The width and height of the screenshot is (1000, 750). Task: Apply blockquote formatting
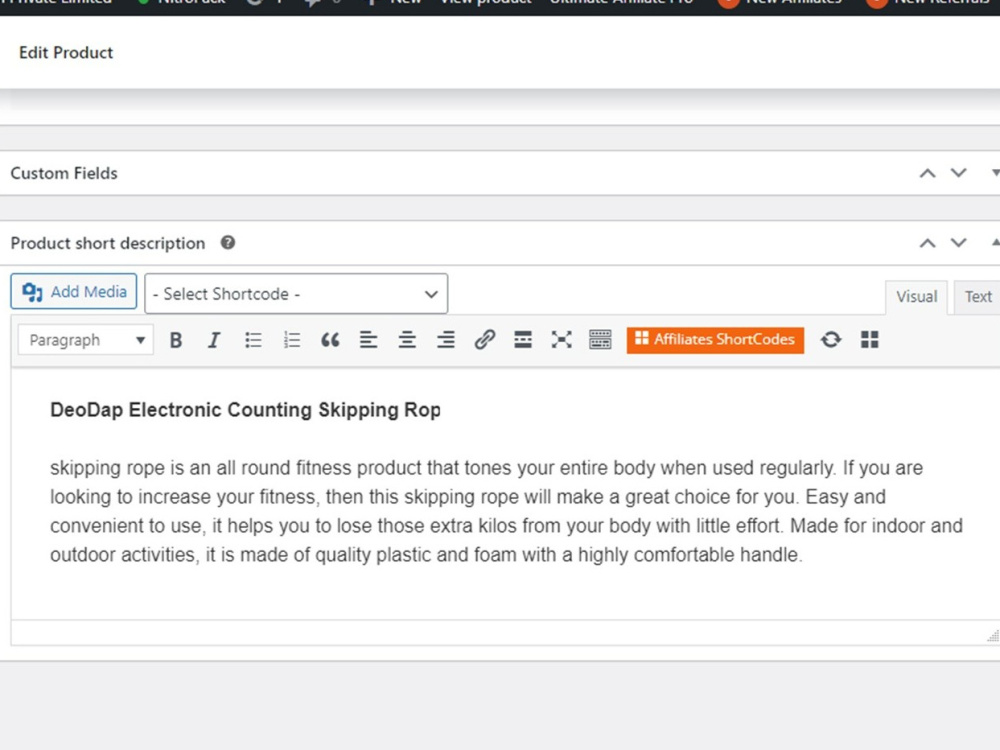[x=330, y=340]
